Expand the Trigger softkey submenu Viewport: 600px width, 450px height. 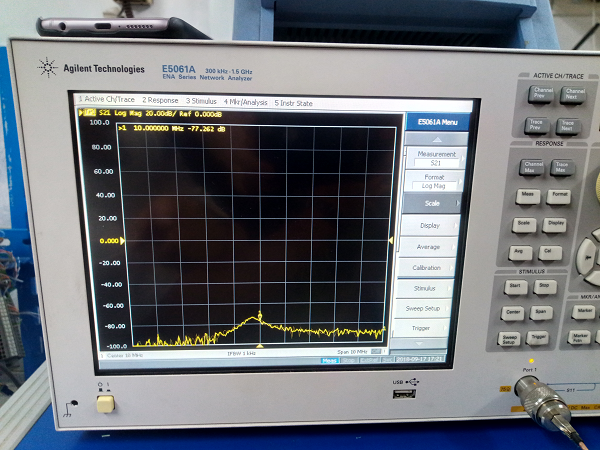tap(420, 328)
